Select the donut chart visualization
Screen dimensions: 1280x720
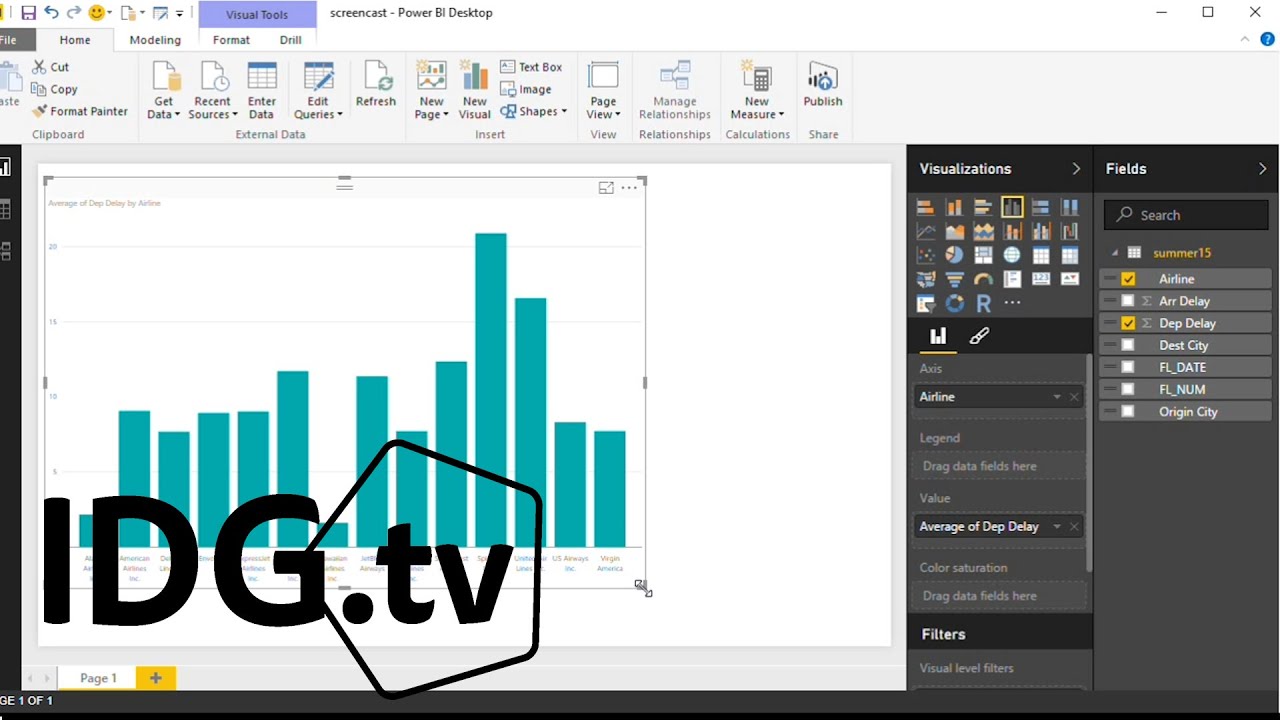point(955,303)
